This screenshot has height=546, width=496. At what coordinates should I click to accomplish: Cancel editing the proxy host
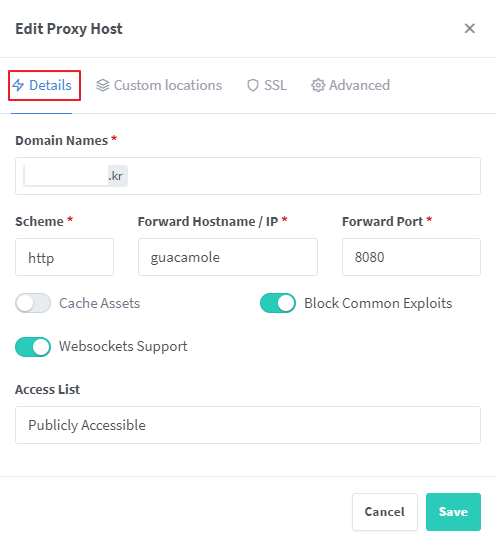tap(385, 512)
